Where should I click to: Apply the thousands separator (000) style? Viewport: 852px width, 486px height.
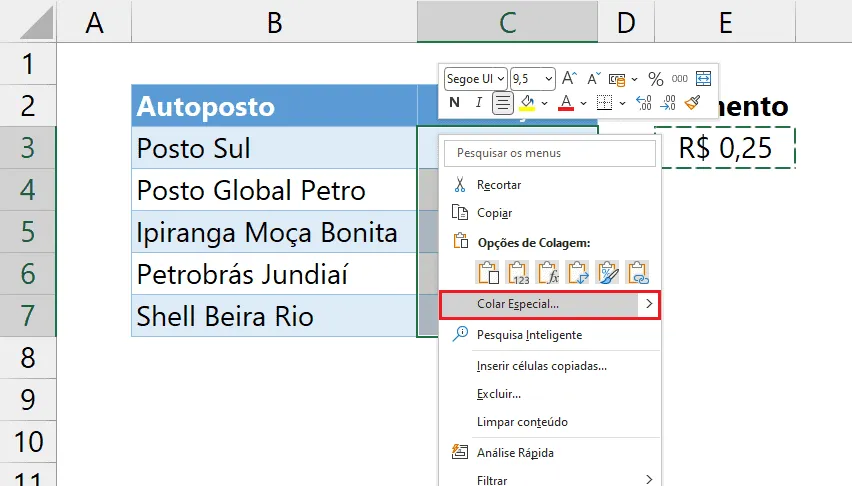coord(679,79)
